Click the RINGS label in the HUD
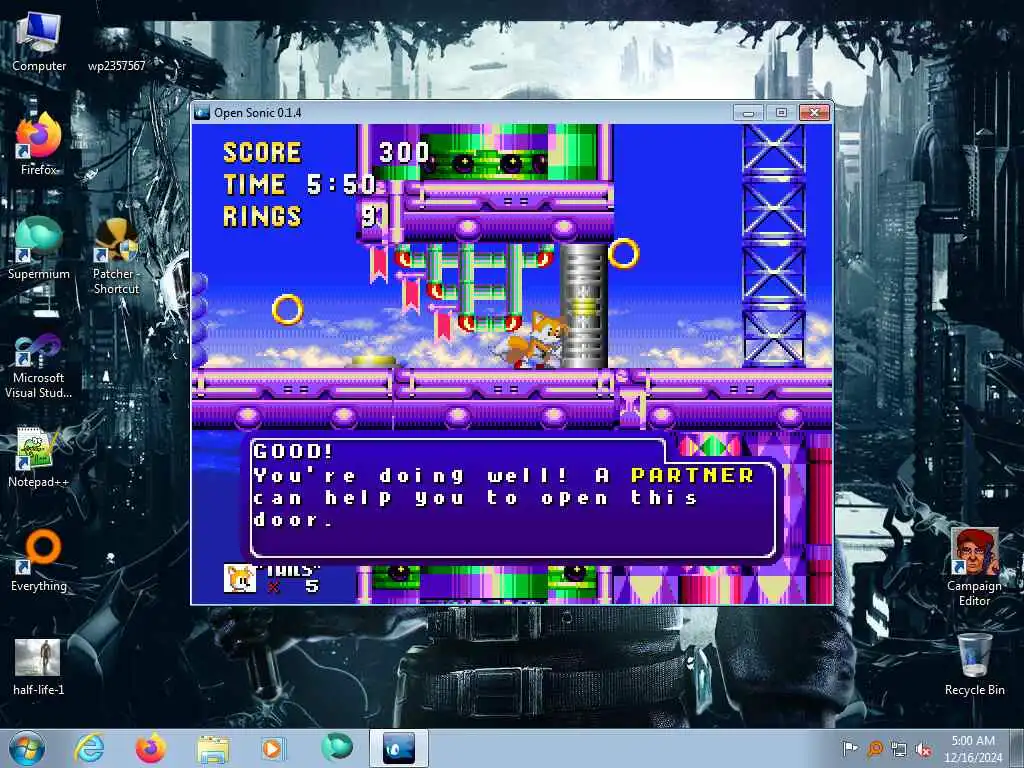Screen dimensions: 1024x768 tap(262, 216)
